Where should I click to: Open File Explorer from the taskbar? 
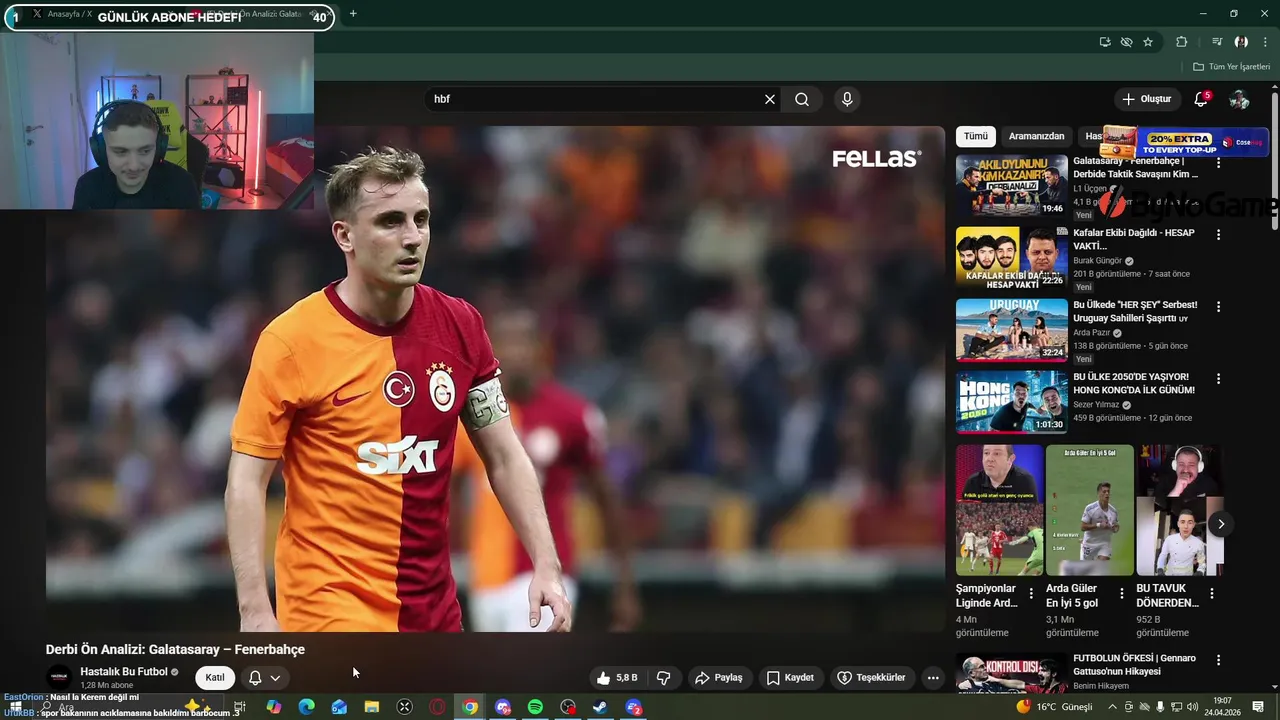click(x=372, y=707)
